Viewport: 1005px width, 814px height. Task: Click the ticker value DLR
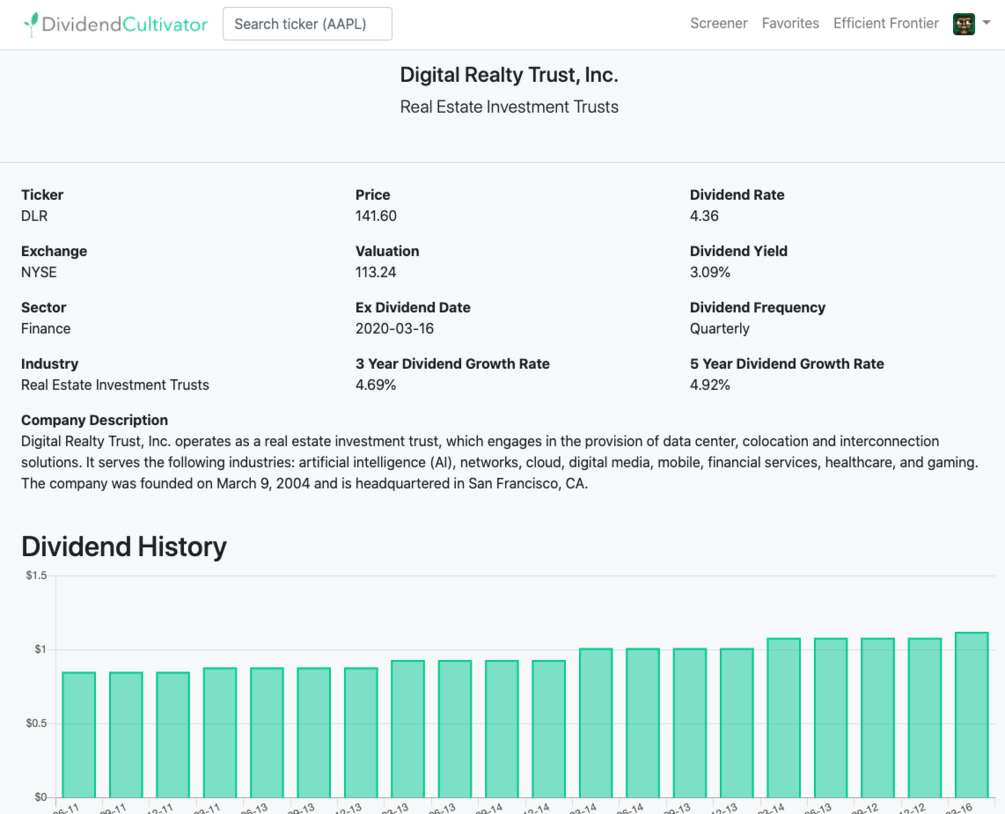point(35,216)
